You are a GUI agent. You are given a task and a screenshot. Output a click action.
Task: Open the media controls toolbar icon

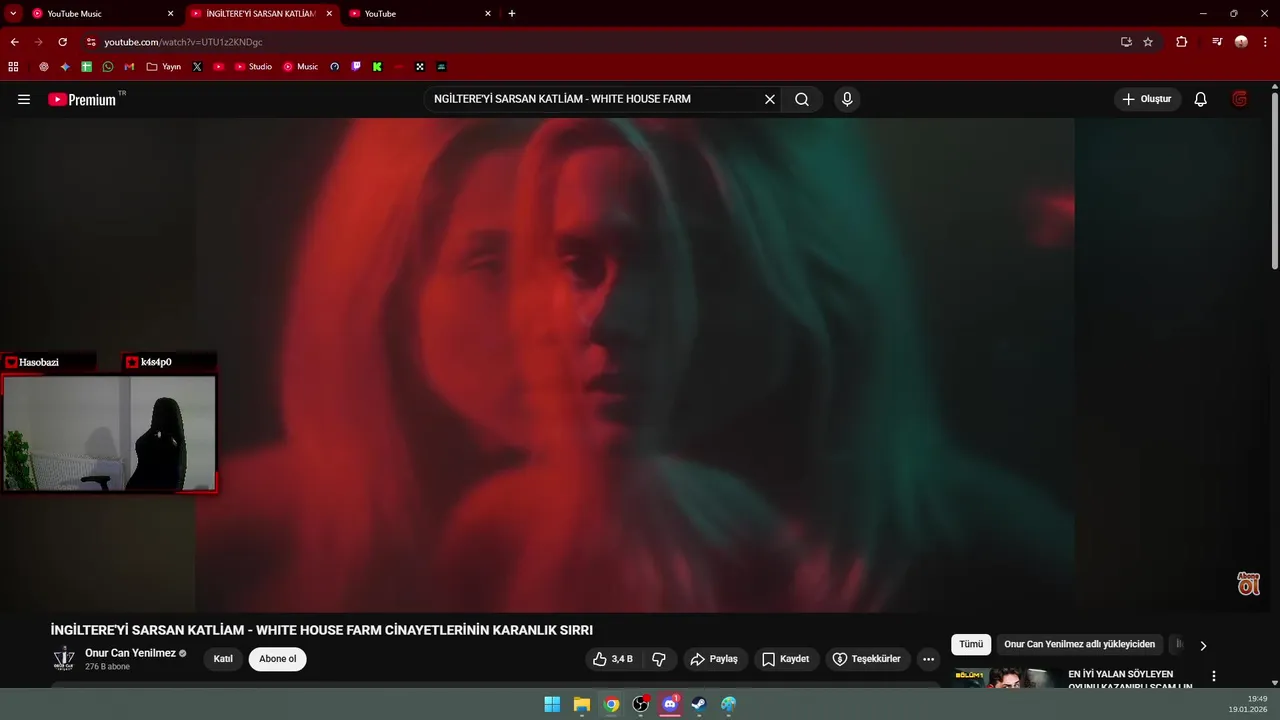click(1217, 42)
